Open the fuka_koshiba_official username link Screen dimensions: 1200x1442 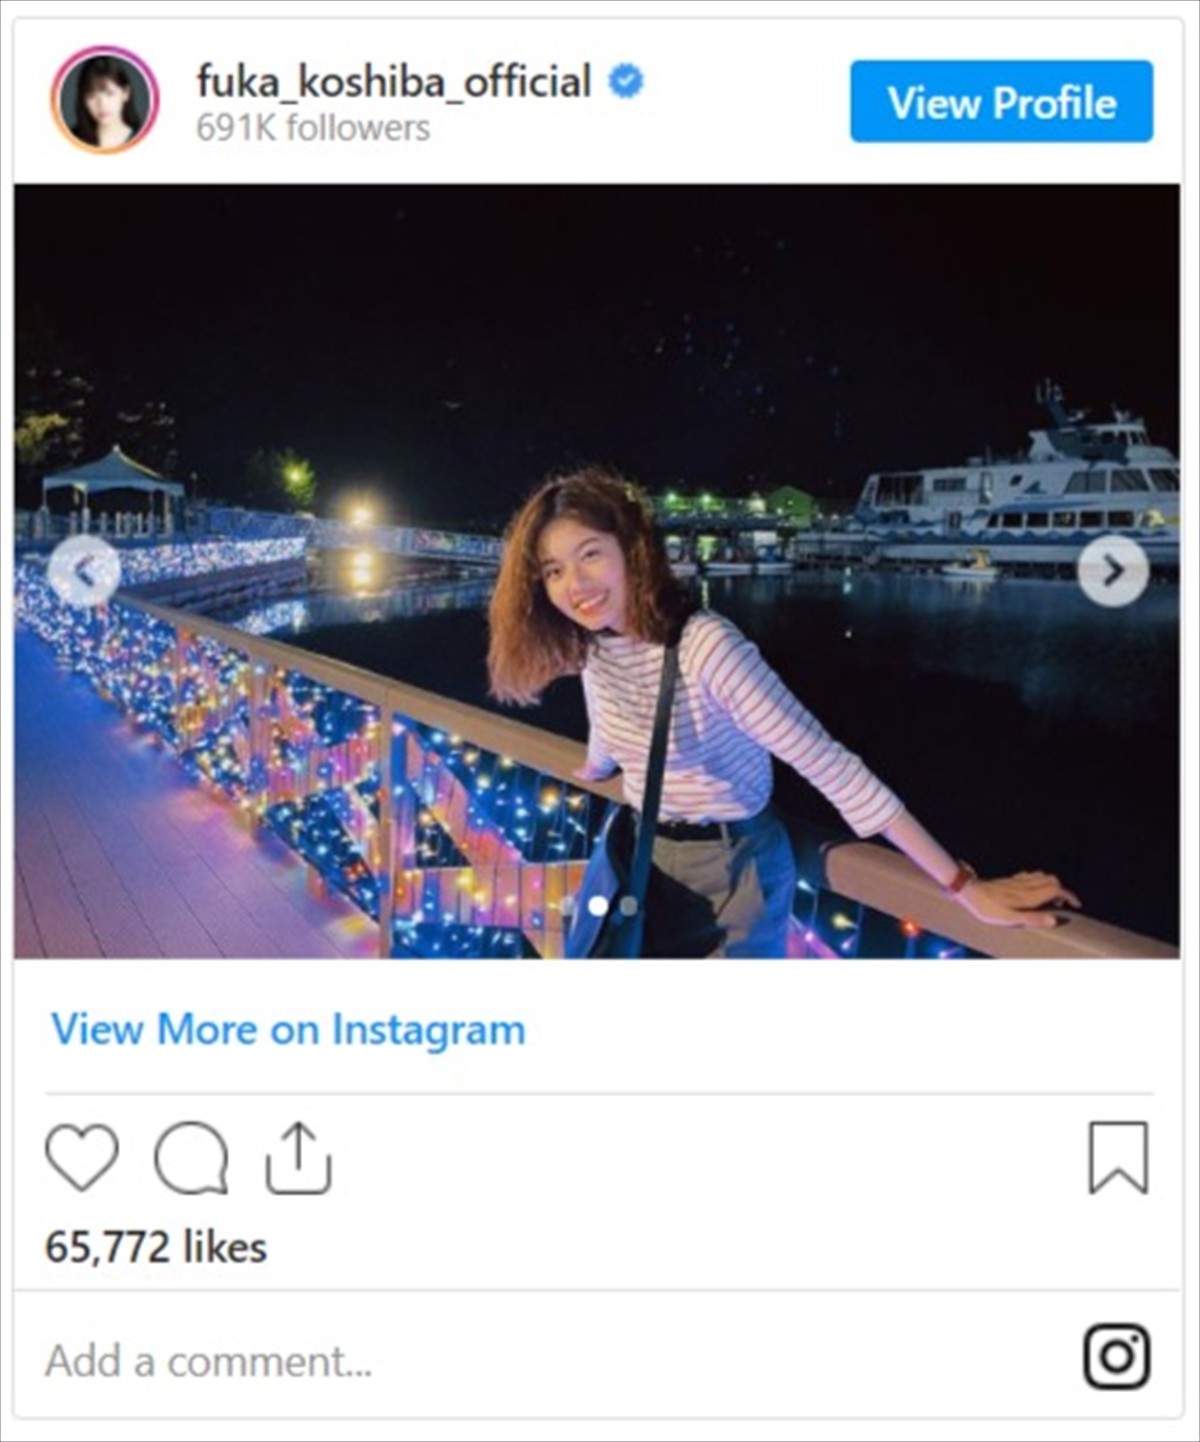[x=394, y=82]
